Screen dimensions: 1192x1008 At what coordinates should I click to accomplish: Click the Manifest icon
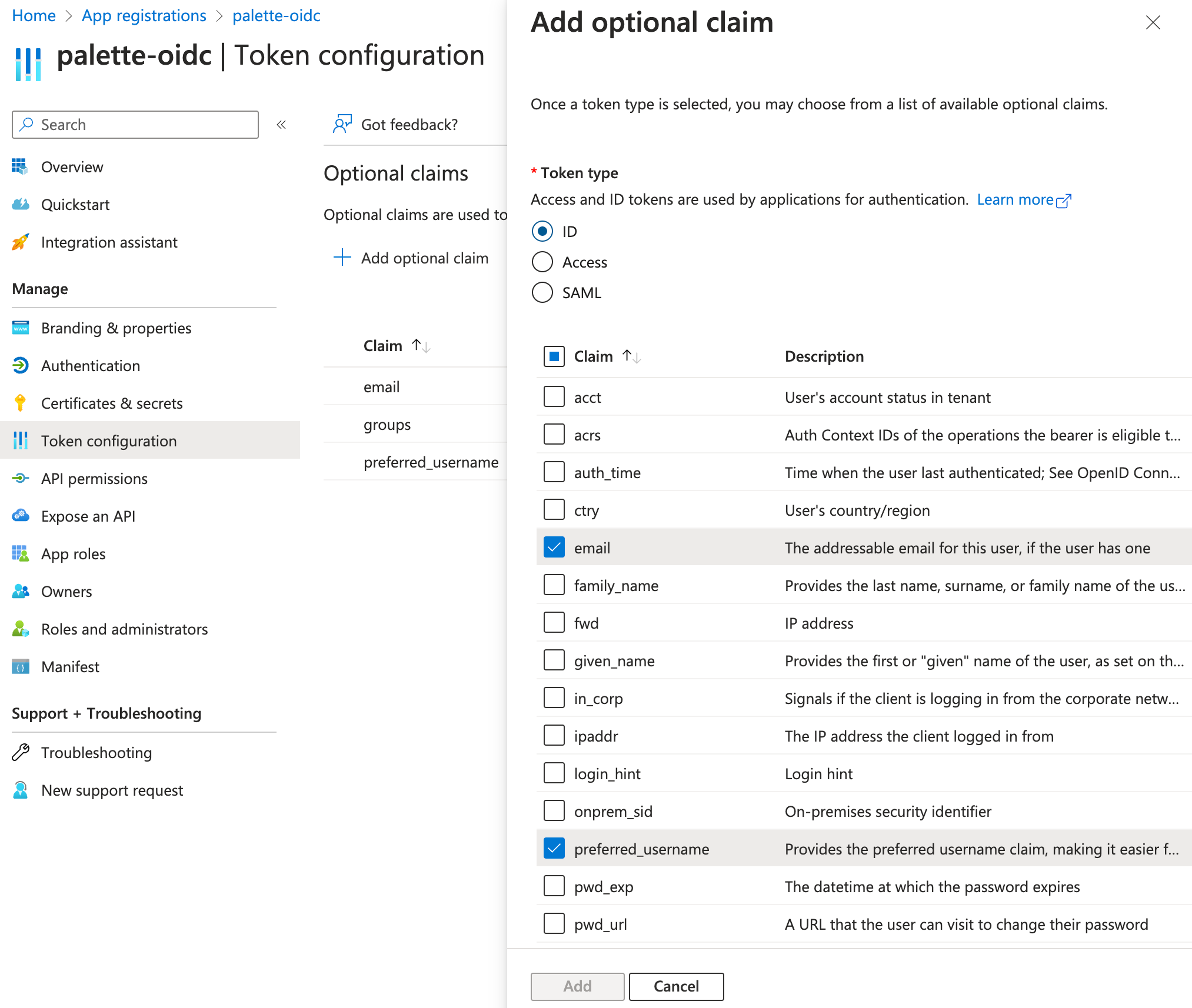pos(21,667)
